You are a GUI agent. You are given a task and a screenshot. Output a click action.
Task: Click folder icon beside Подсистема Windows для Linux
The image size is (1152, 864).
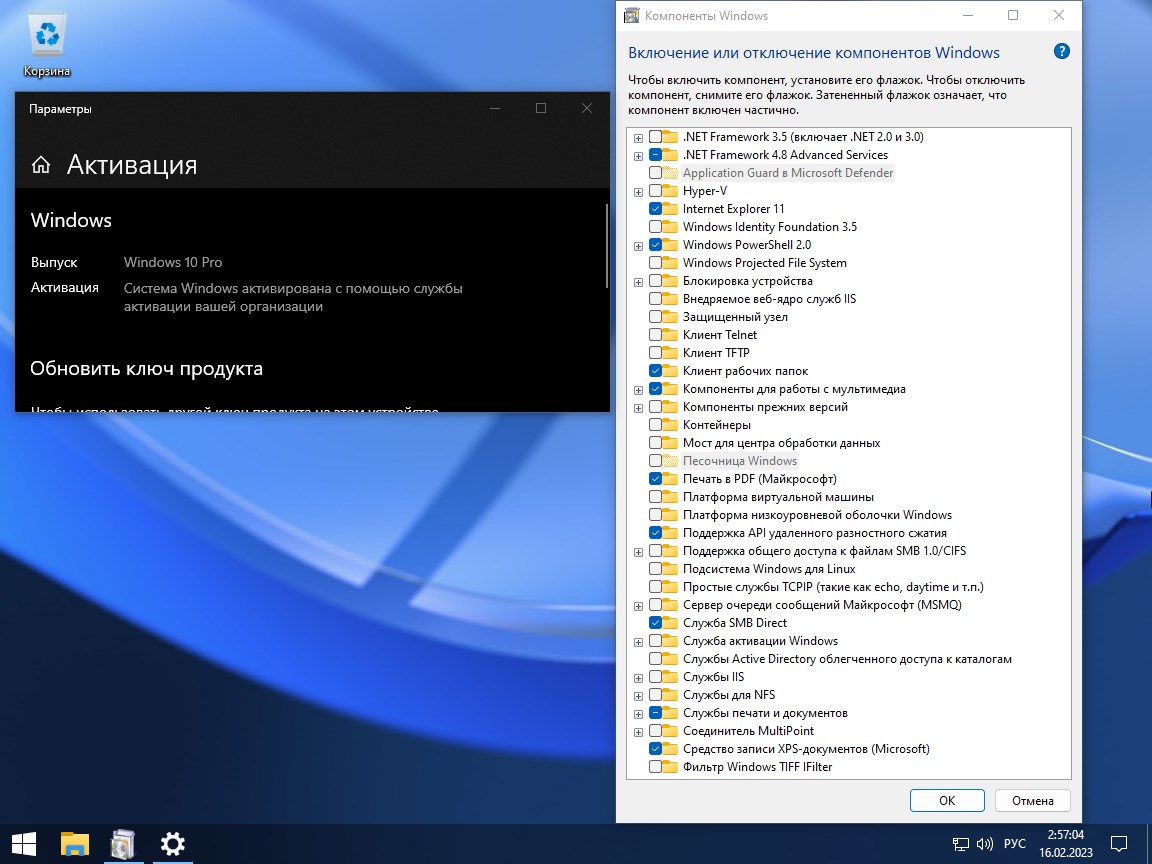point(670,569)
